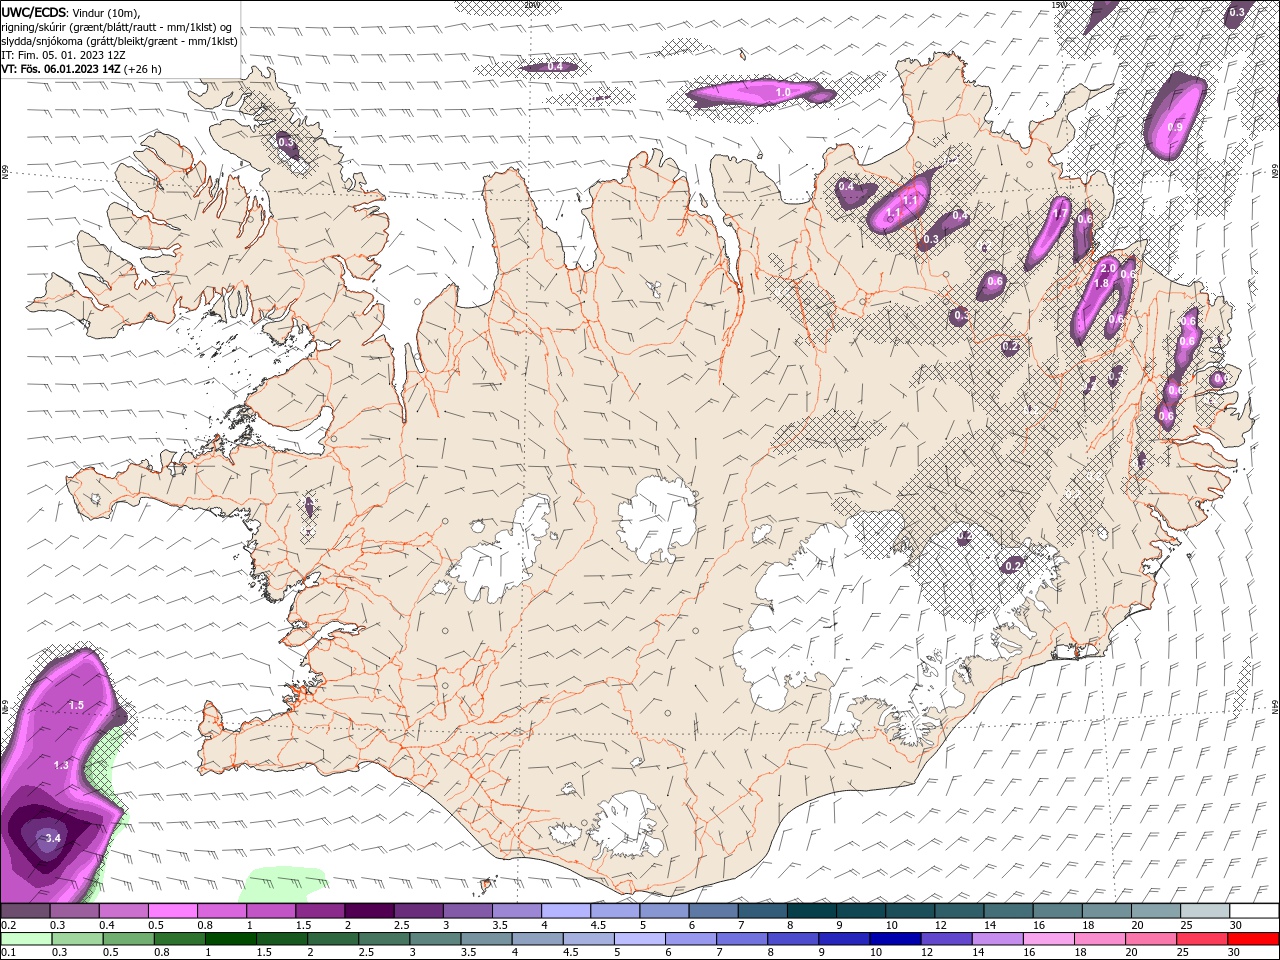Select the 'VT: Fös. 06.01.2023 14Z' valid time
Viewport: 1280px width, 960px height.
[61, 69]
